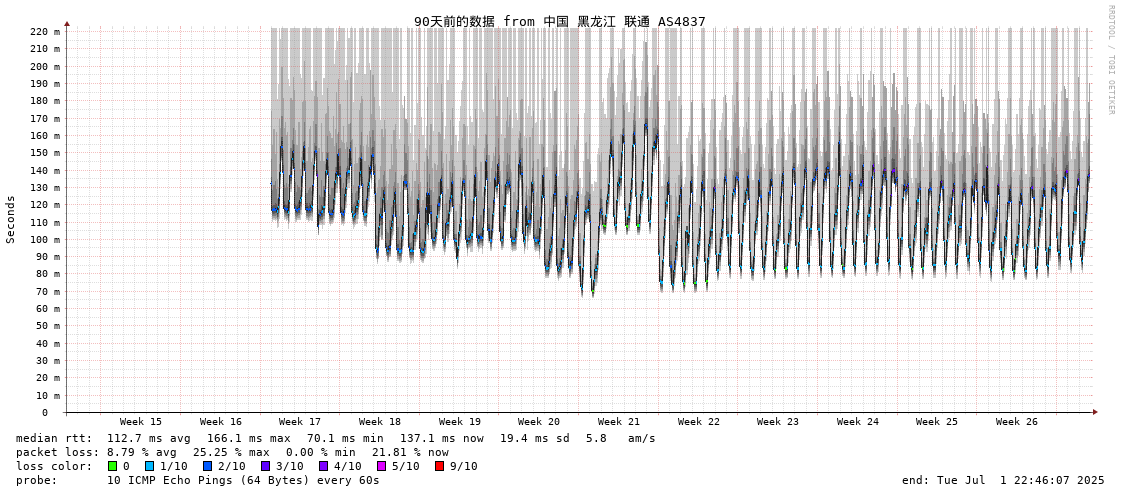Click the red 9/10 loss swatch
The width and height of the screenshot is (1121, 494).
click(x=440, y=466)
